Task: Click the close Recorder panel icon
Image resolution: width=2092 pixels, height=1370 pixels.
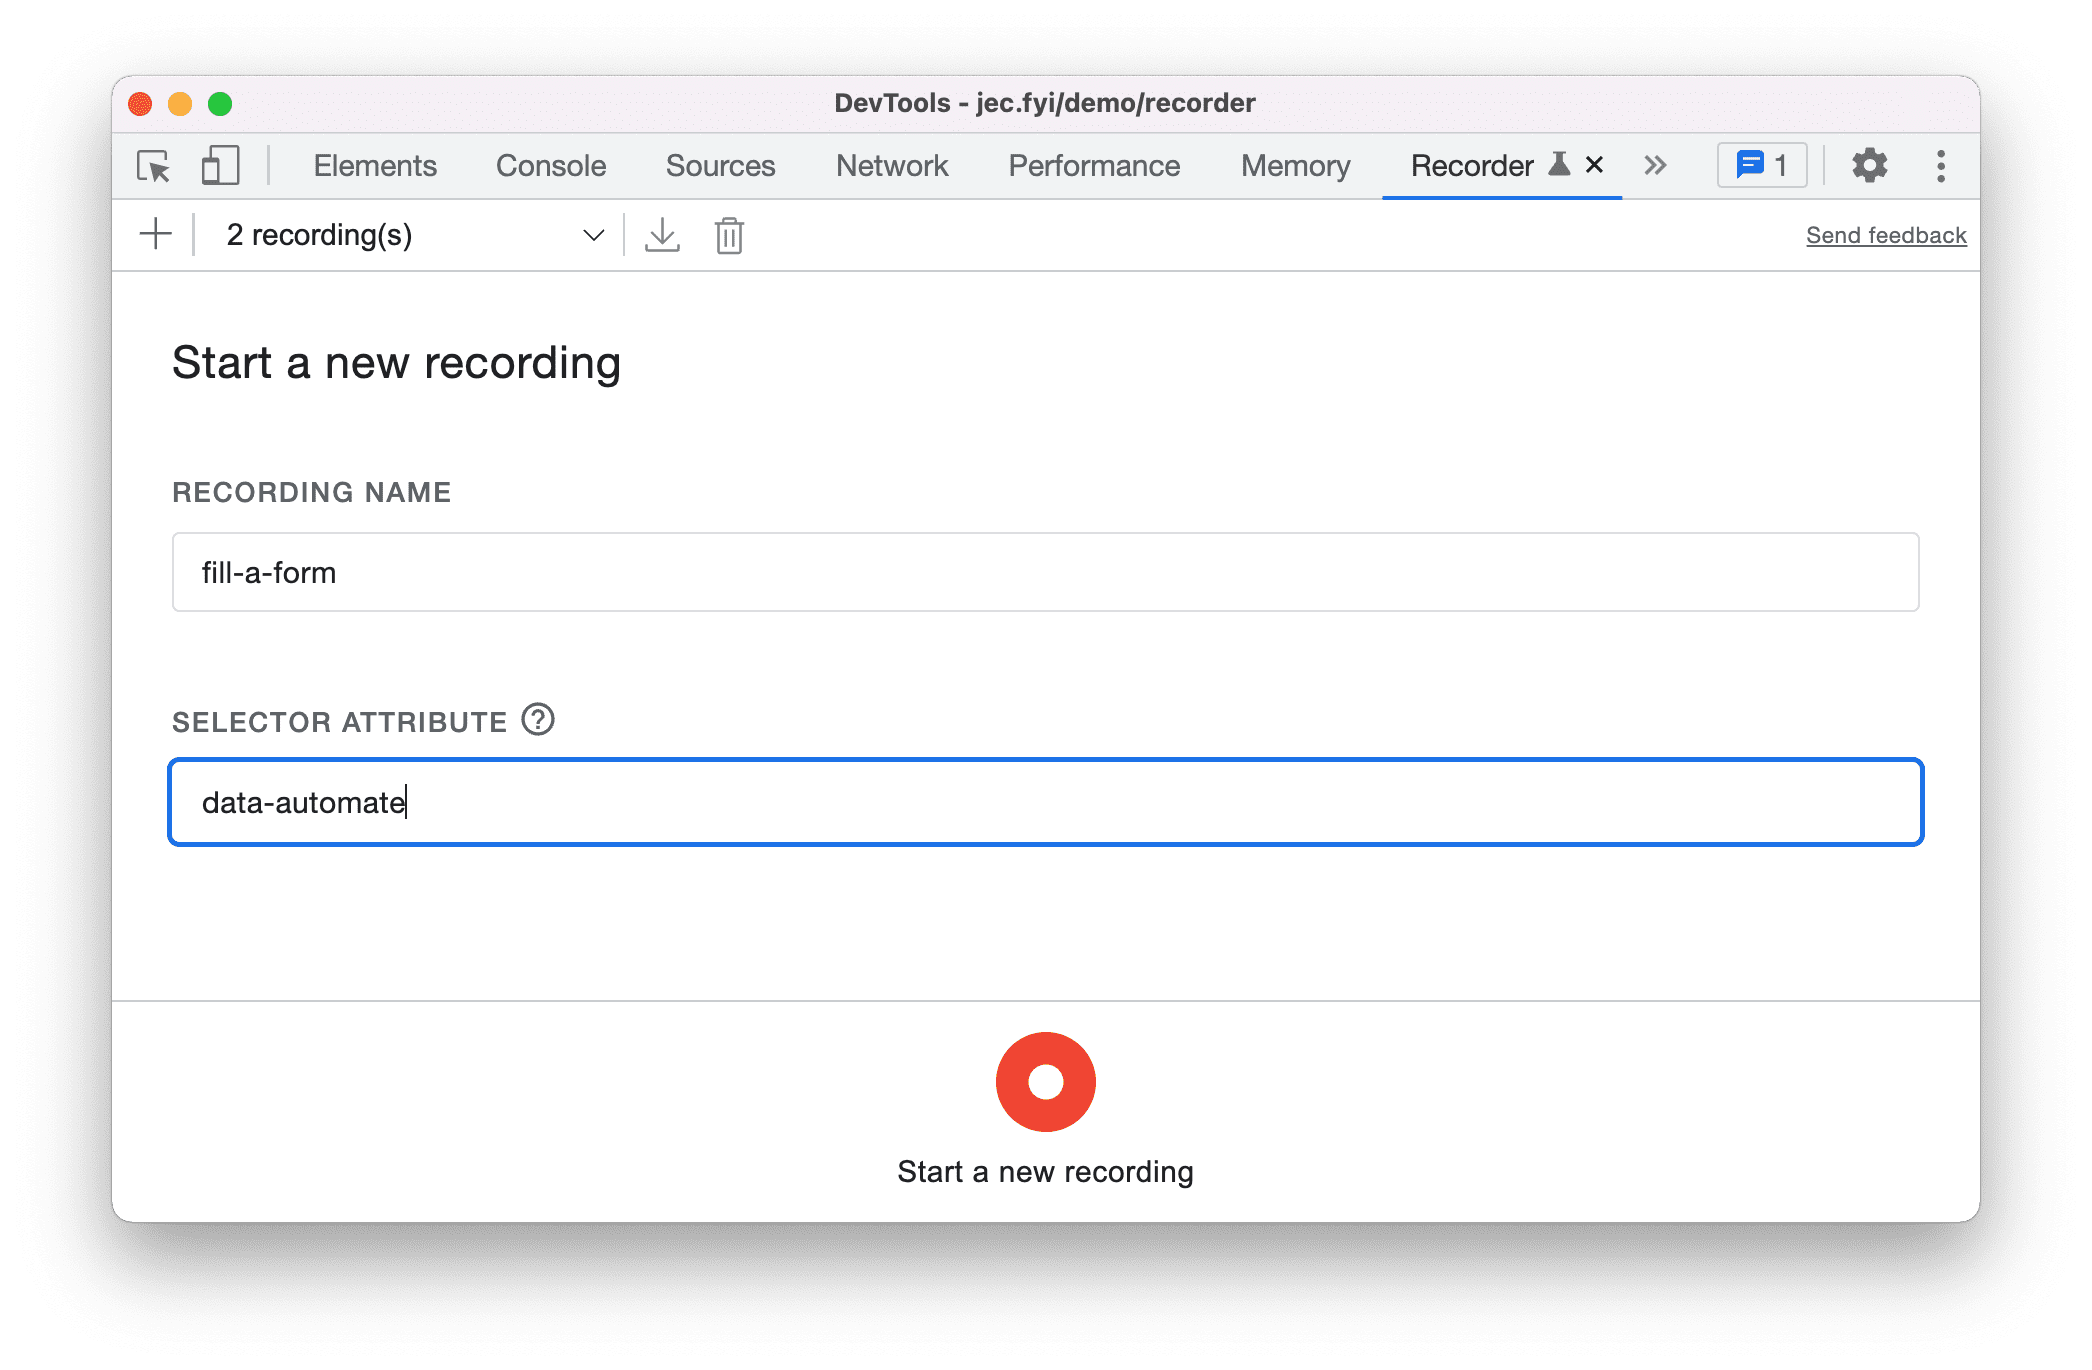Action: [1595, 165]
